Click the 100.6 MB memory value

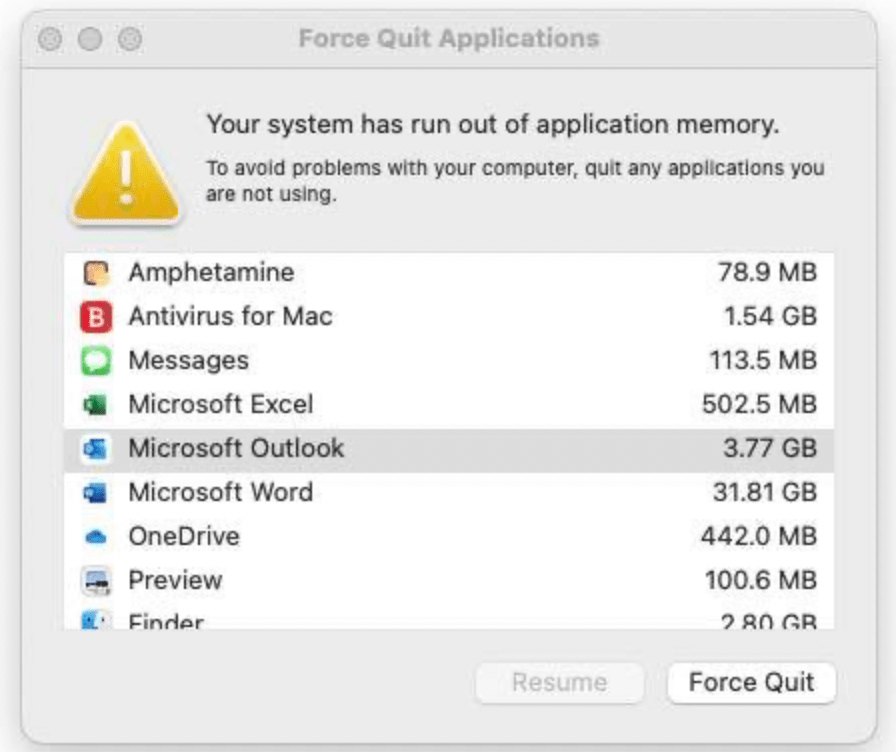coord(761,581)
